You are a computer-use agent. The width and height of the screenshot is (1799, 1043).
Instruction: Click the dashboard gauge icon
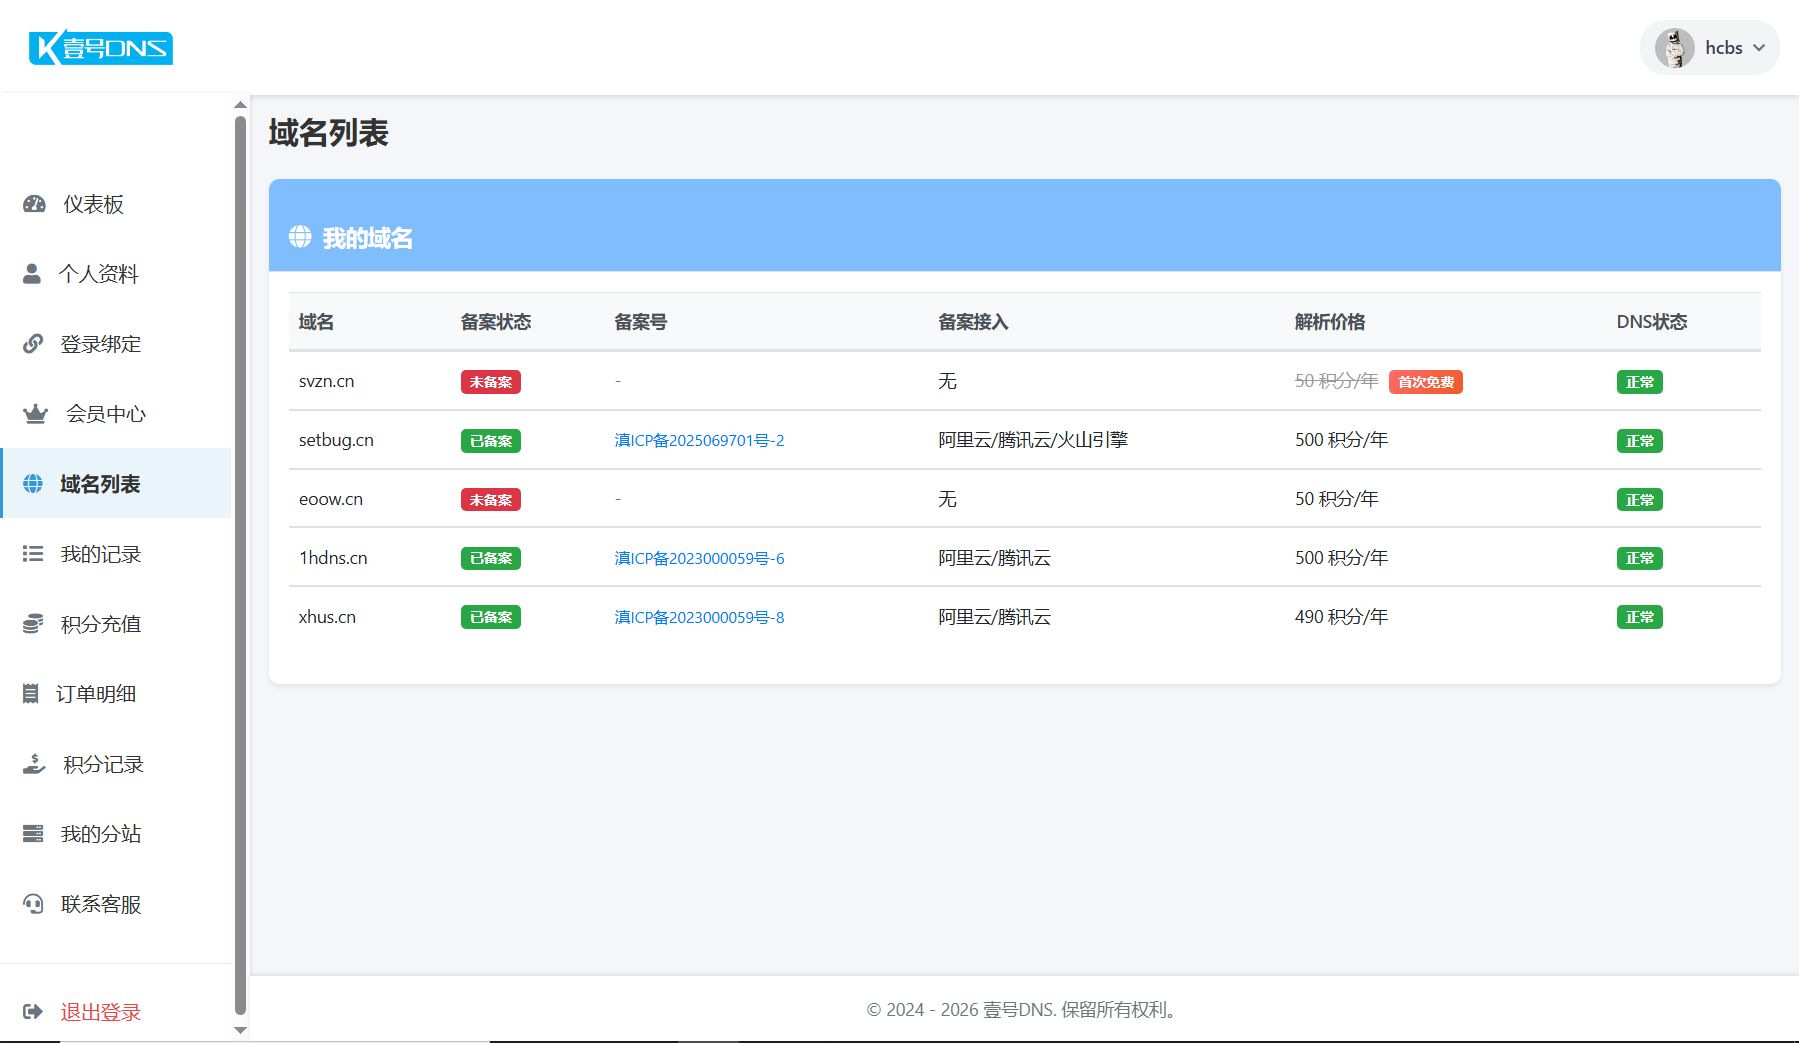[x=34, y=204]
